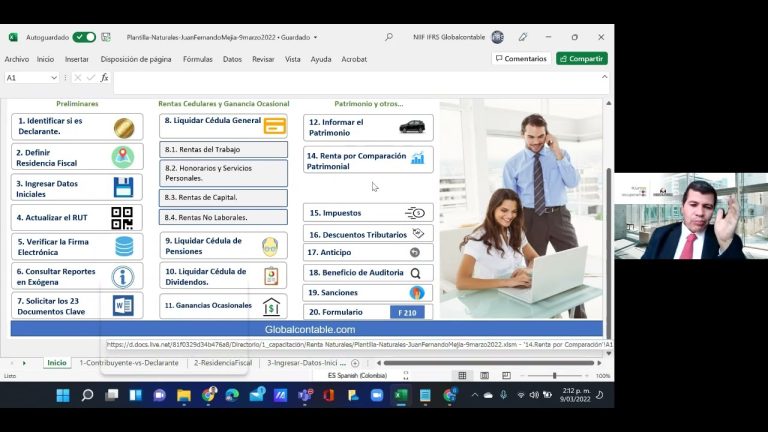The height and width of the screenshot is (432, 768).
Task: Click the map pin icon for Residencia Fiscal
Action: [122, 157]
